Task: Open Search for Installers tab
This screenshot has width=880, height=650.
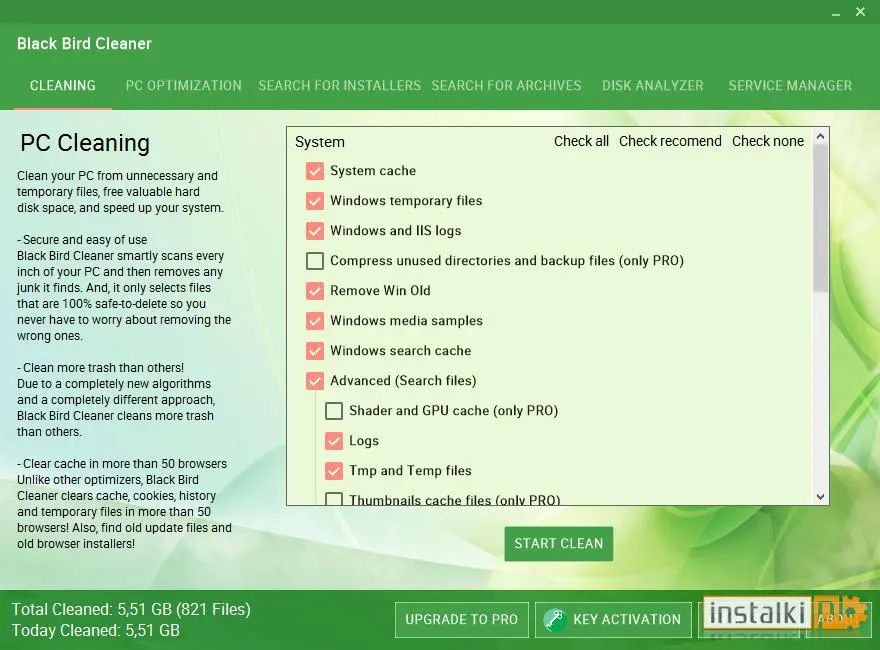Action: click(340, 85)
